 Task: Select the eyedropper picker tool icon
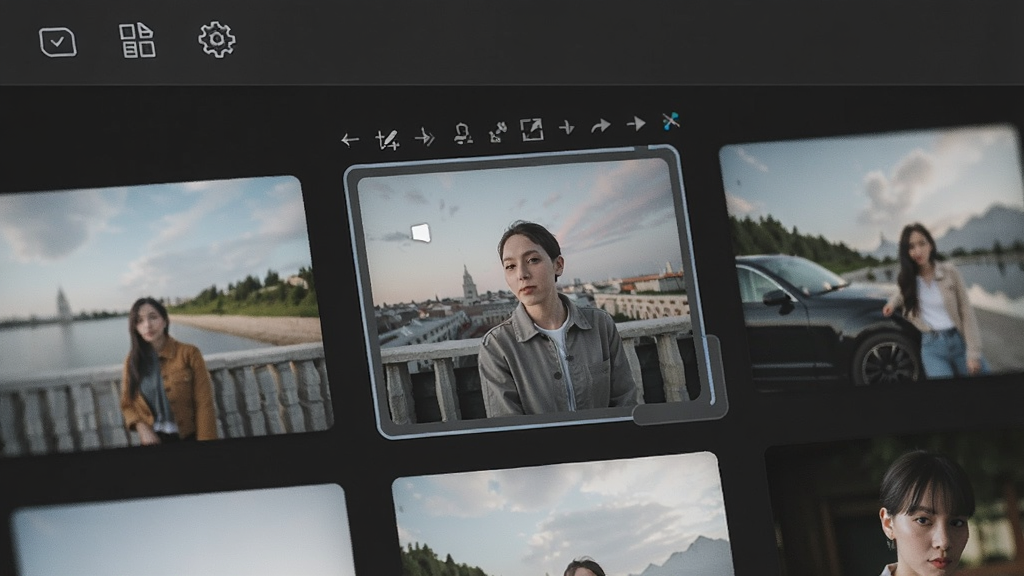click(x=498, y=132)
